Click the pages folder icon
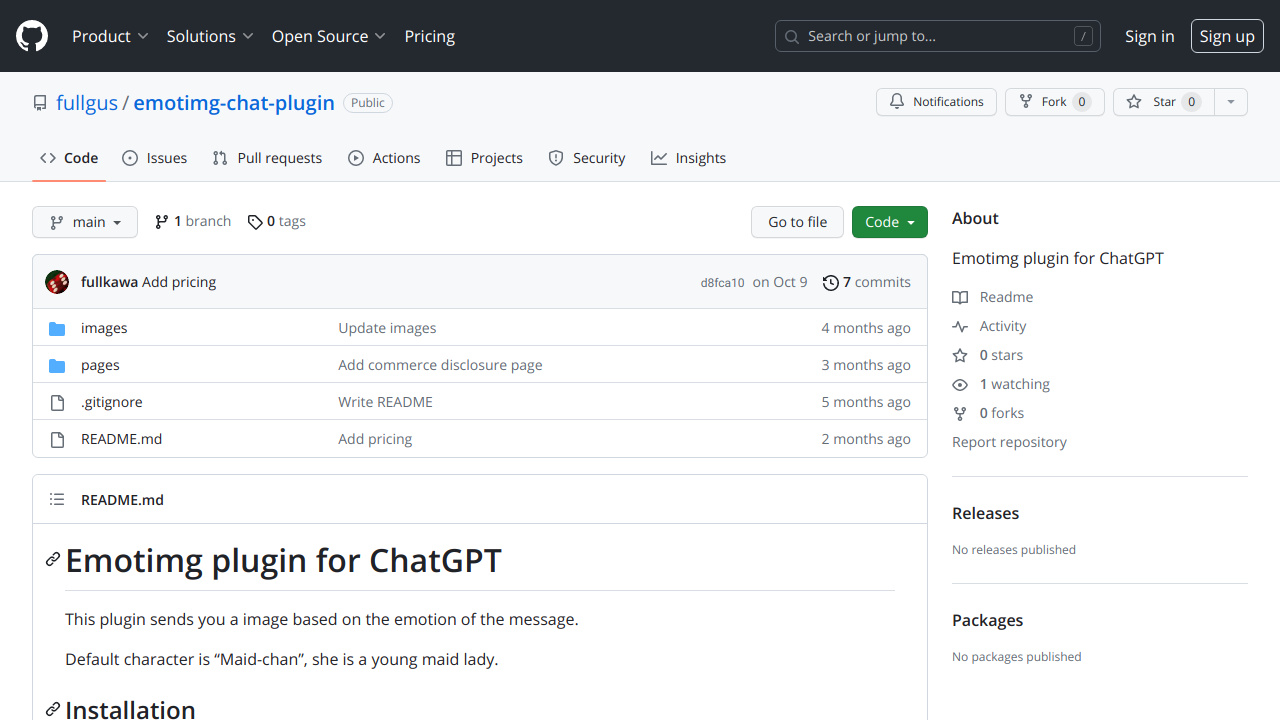Viewport: 1280px width, 720px height. 57,365
